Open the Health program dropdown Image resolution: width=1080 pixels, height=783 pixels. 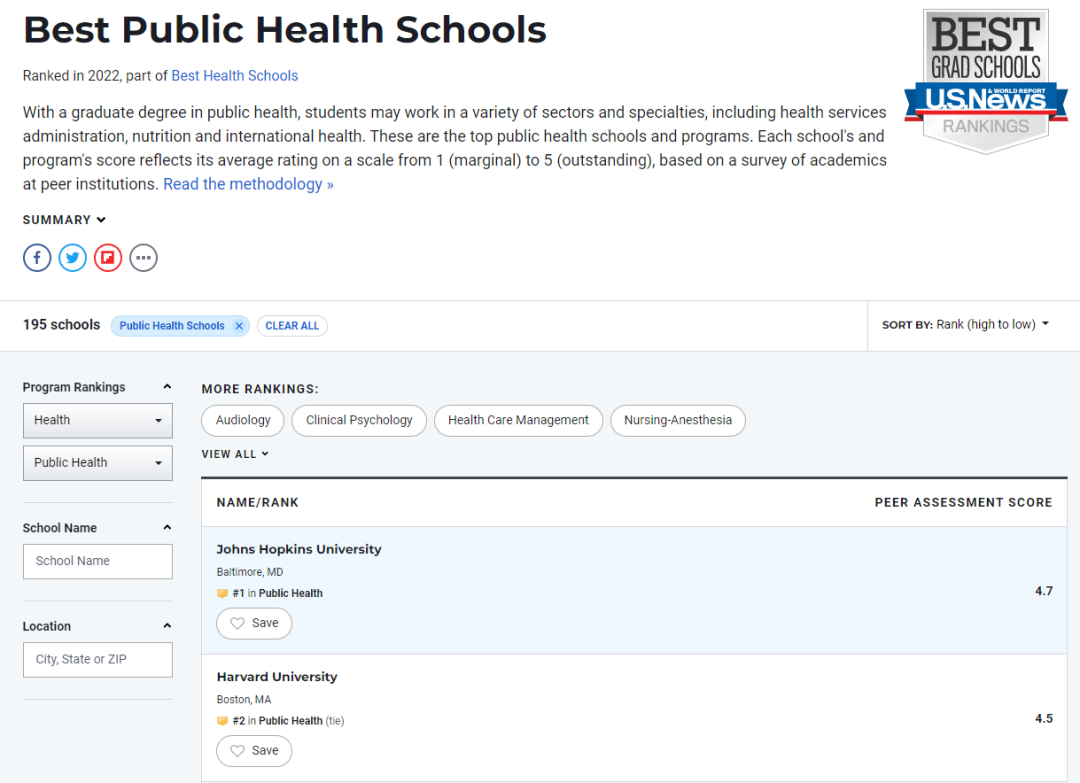click(x=98, y=420)
